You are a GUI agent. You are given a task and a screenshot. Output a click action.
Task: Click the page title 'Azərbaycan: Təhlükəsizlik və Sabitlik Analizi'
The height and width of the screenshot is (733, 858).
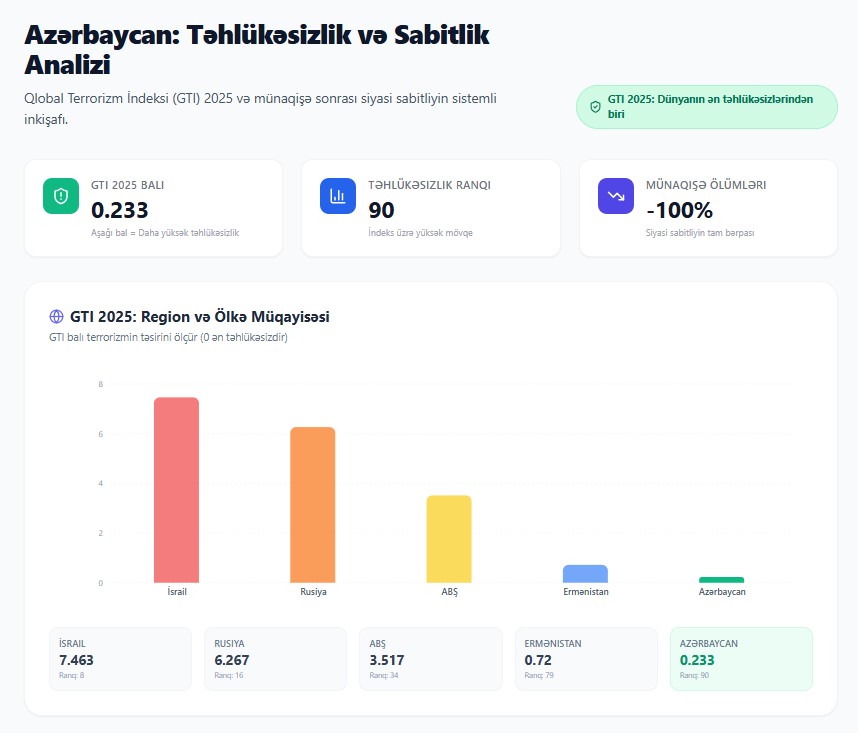tap(257, 49)
